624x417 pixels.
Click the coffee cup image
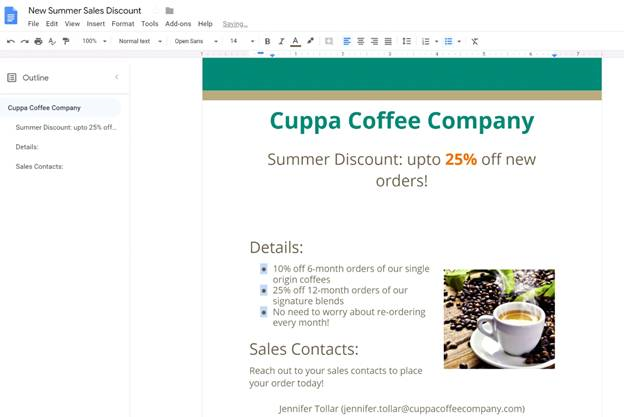pos(499,318)
